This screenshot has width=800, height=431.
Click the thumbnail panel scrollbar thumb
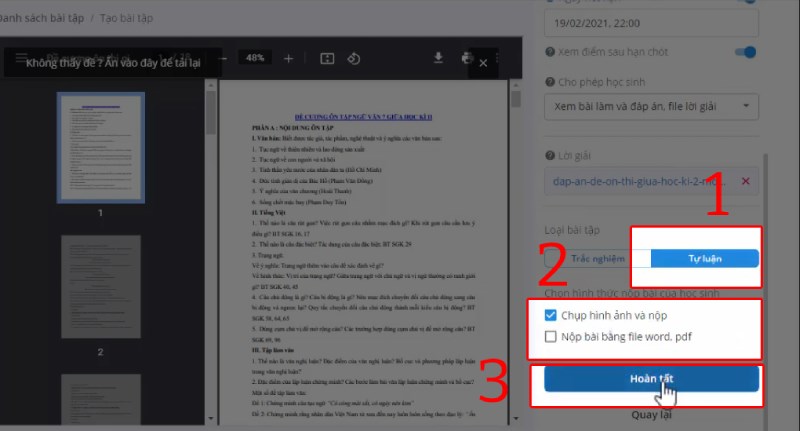[x=211, y=113]
